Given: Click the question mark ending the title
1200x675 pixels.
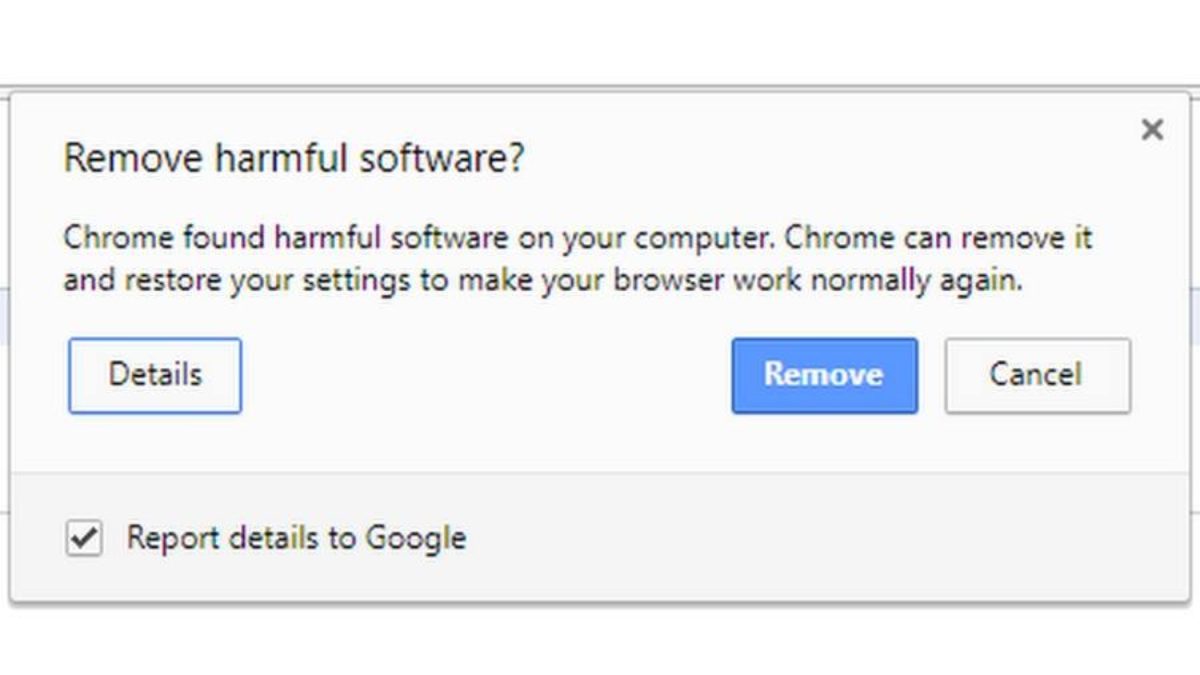Looking at the screenshot, I should pyautogui.click(x=515, y=159).
